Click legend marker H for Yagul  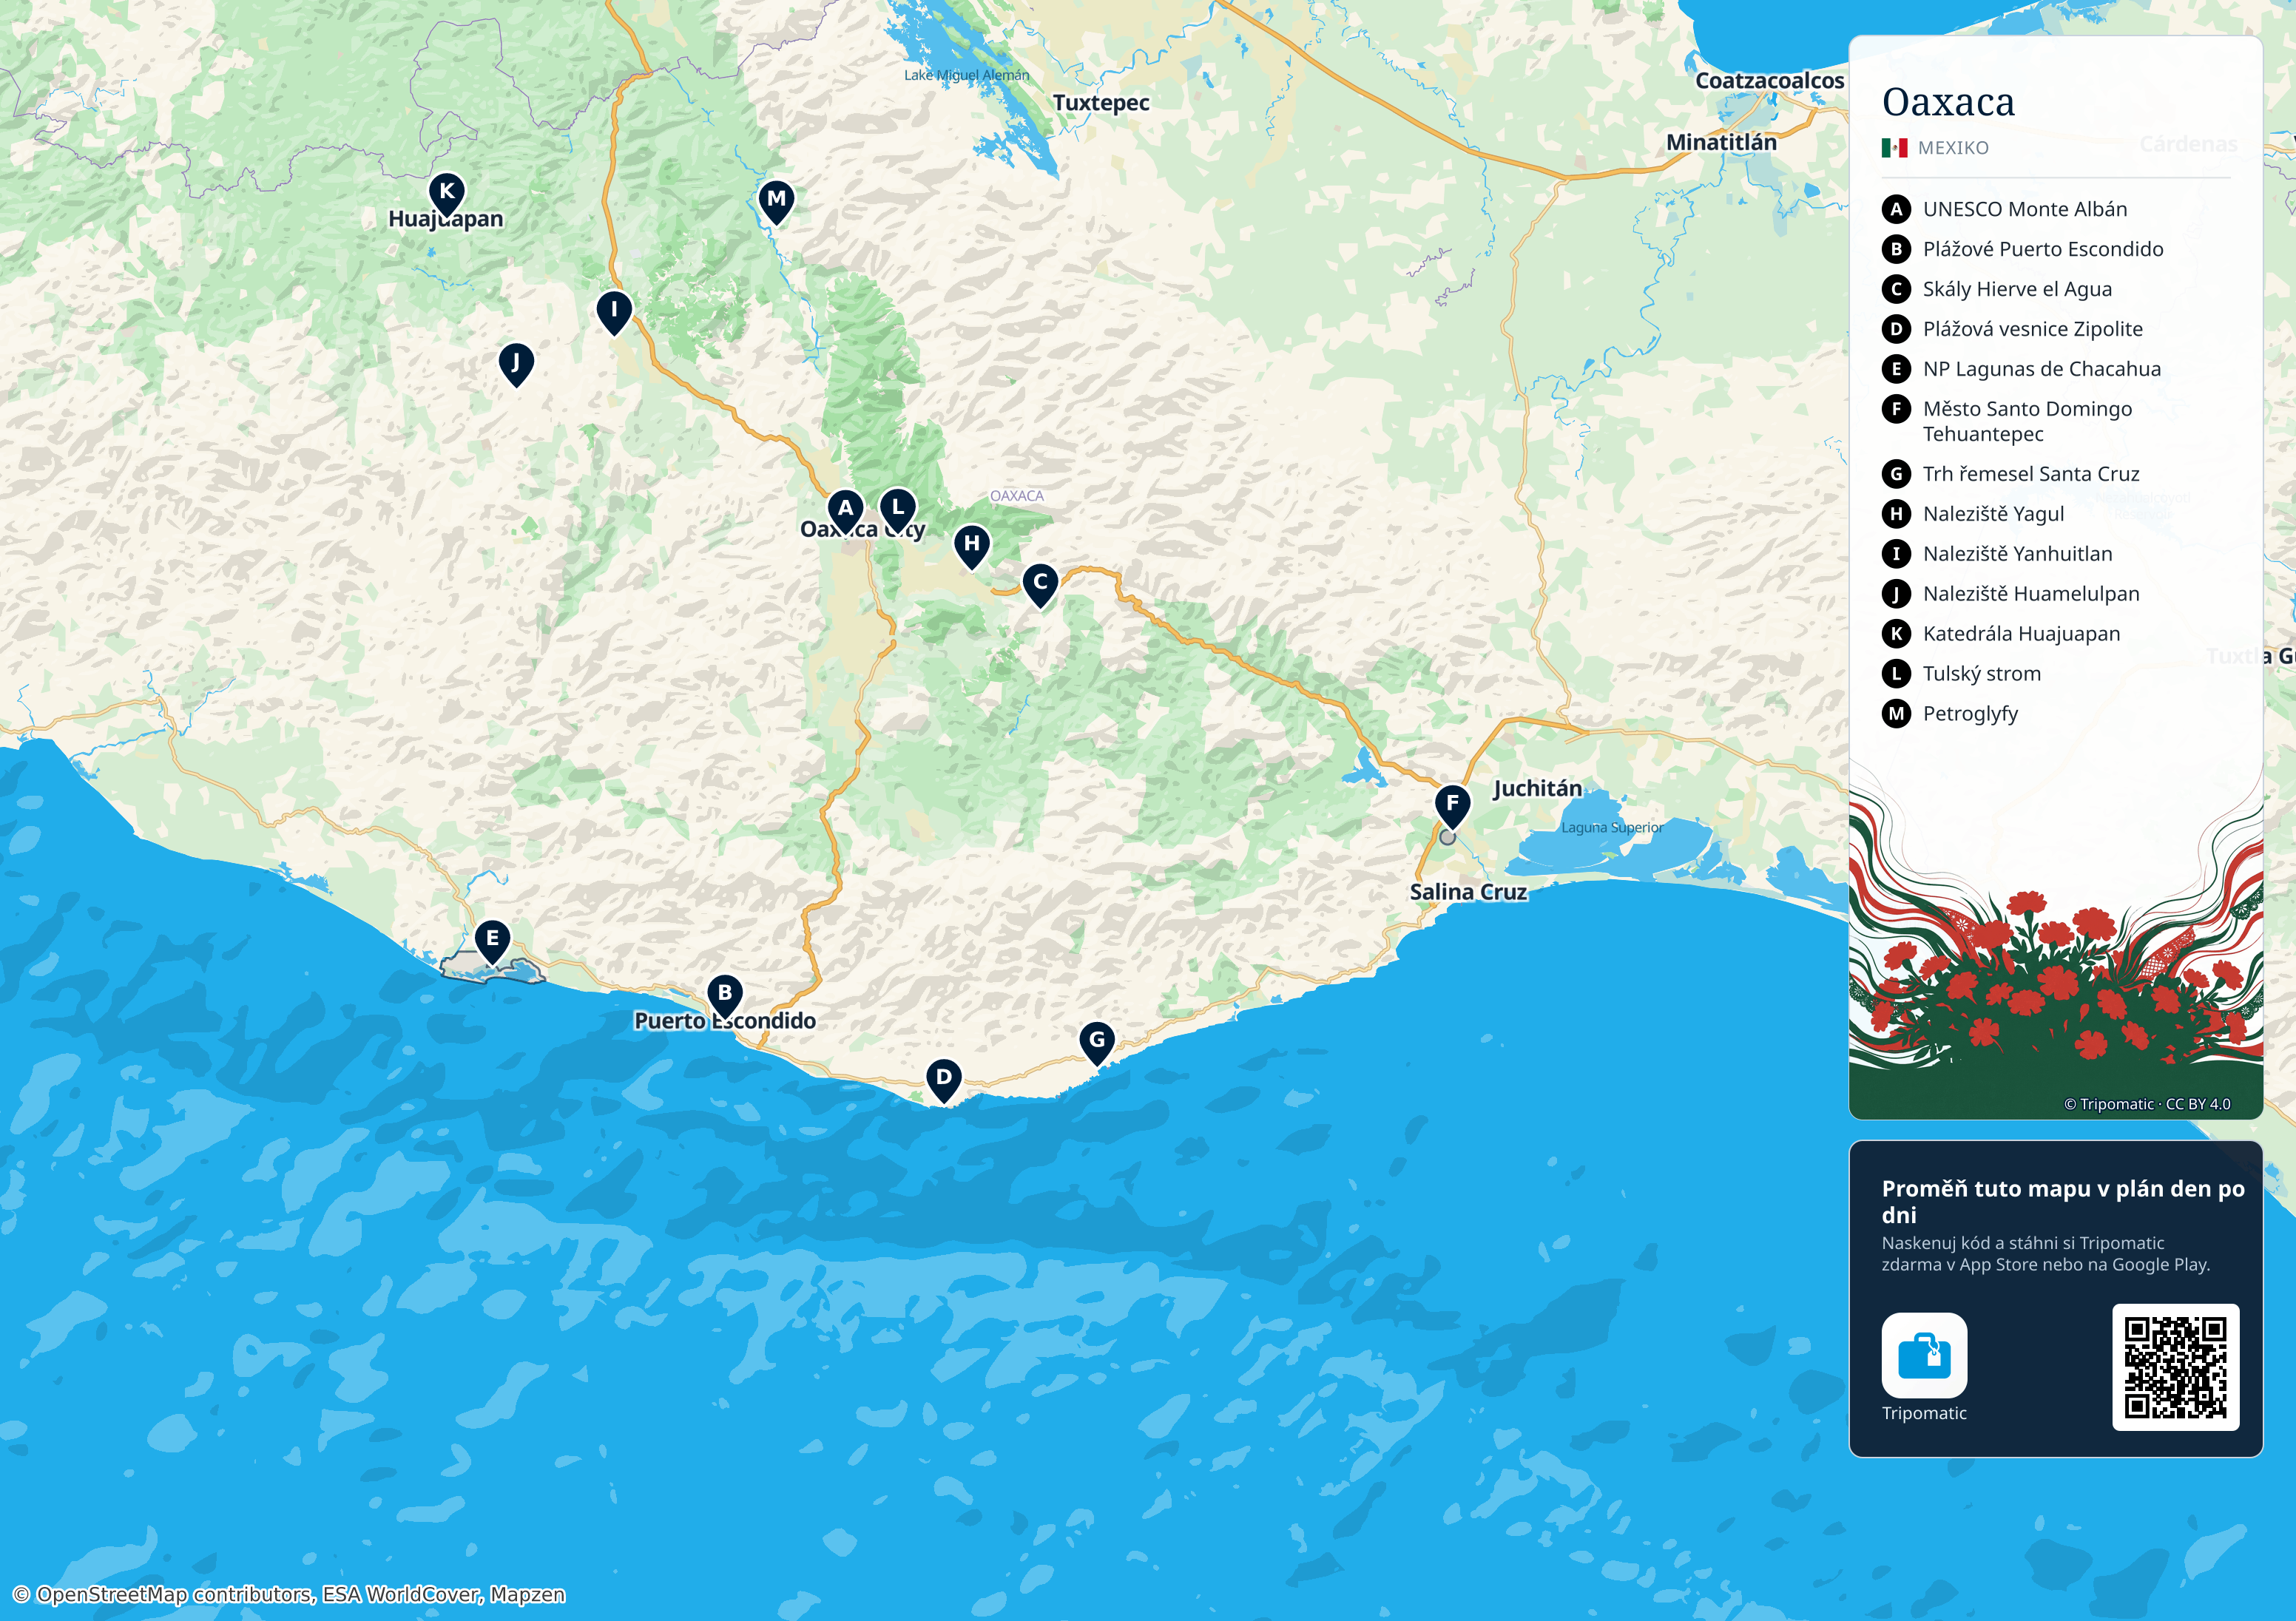coord(1896,514)
